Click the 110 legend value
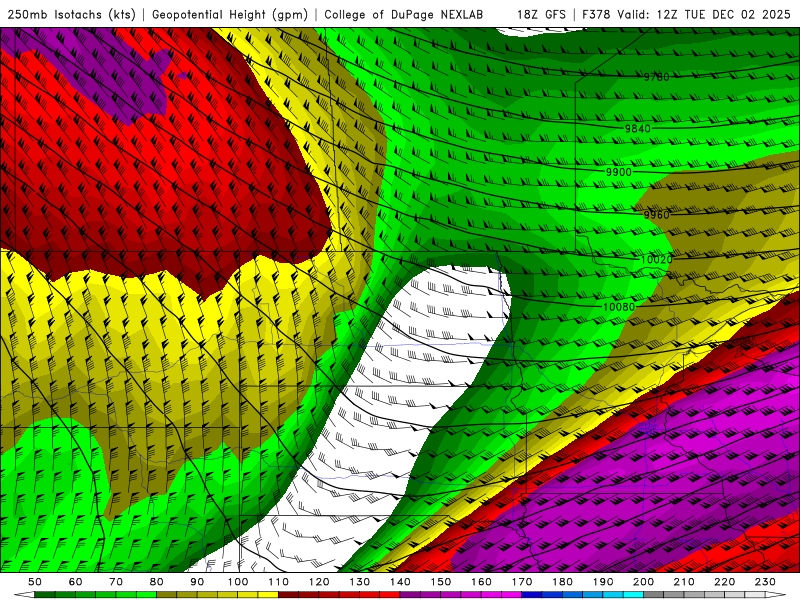 (x=279, y=582)
